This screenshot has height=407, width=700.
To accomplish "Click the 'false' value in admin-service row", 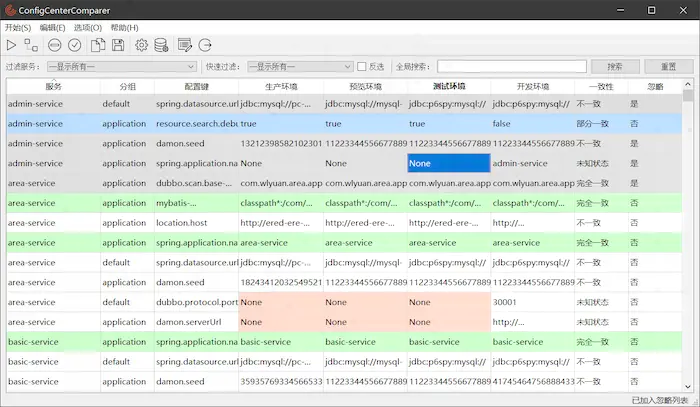I will point(533,124).
